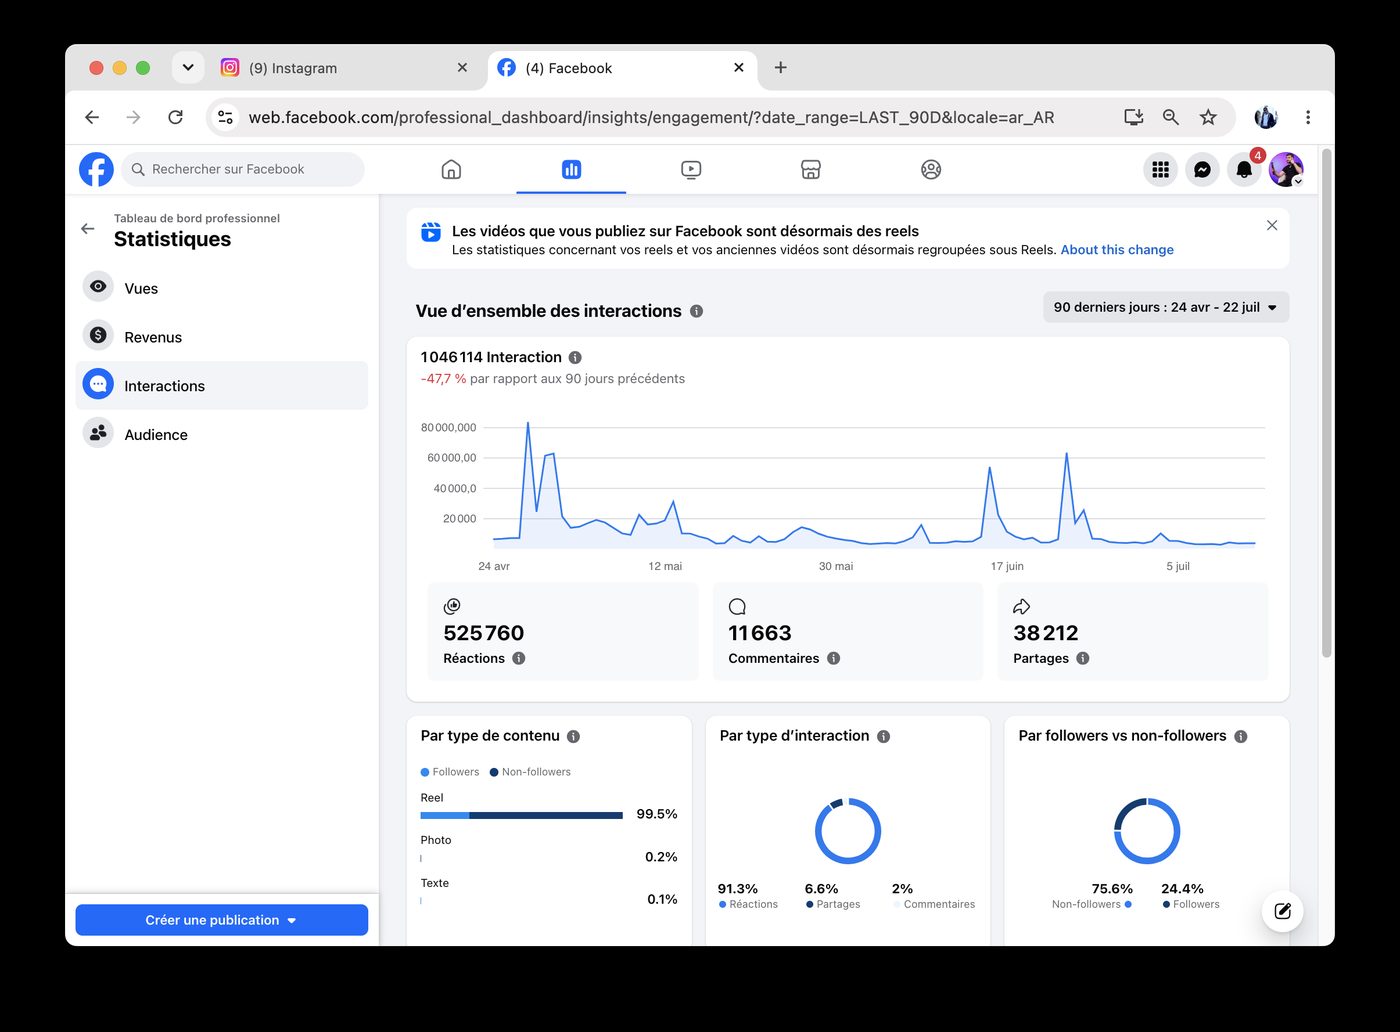Image resolution: width=1400 pixels, height=1032 pixels.
Task: Select the (4) Facebook browser tab
Action: click(621, 68)
